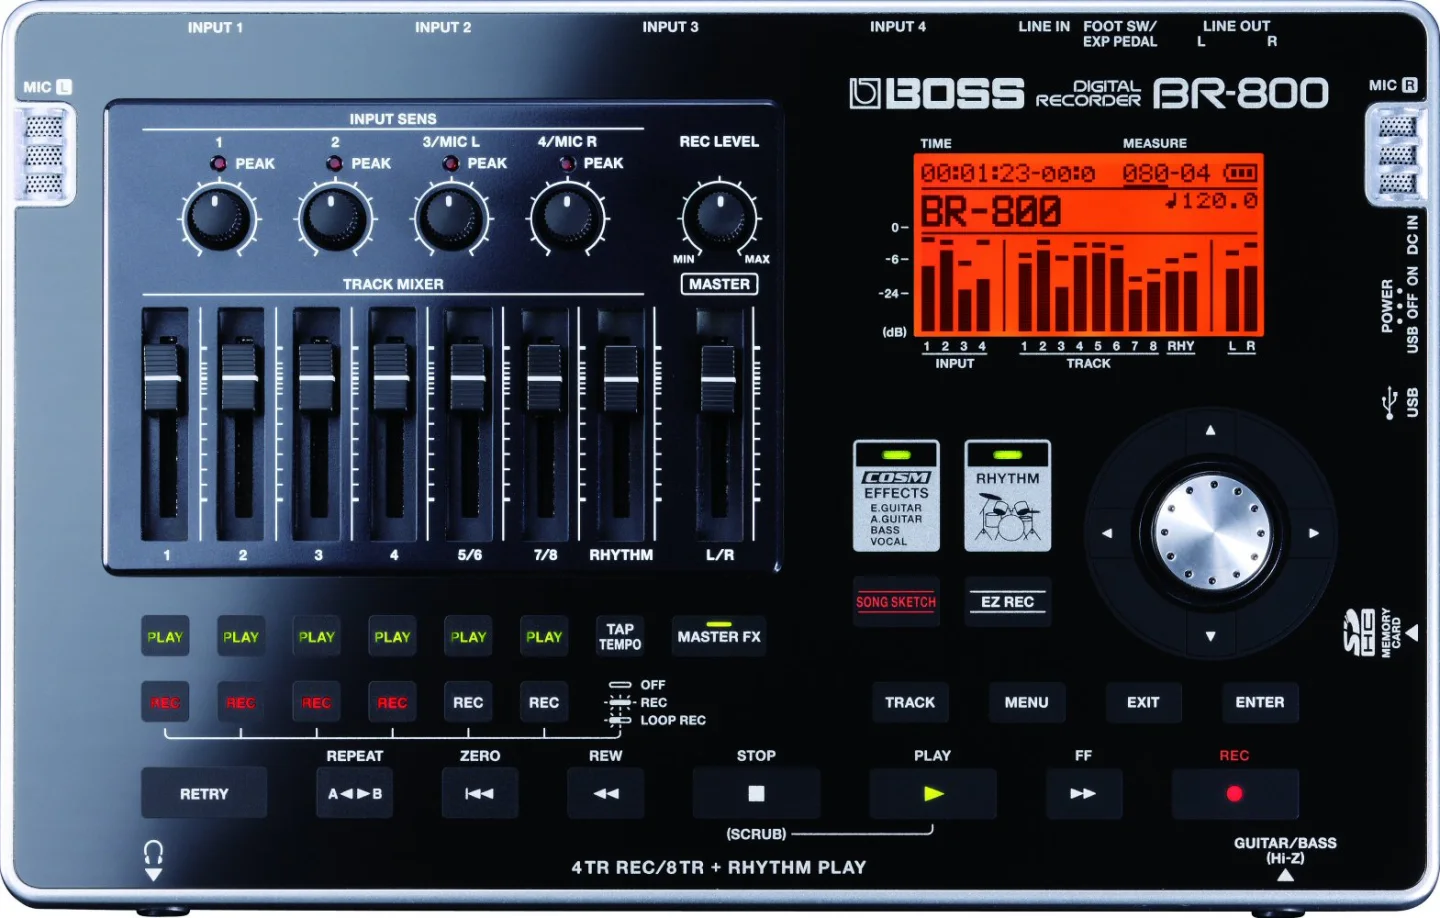Click the battery indicator on the display

(x=1240, y=173)
